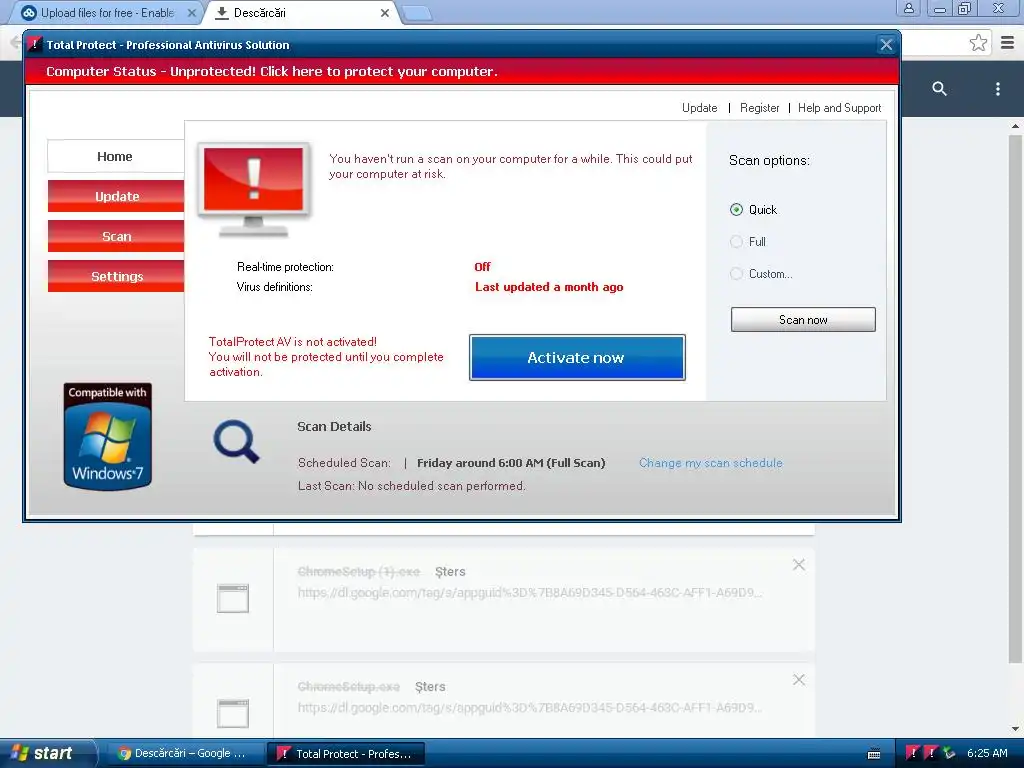Open the Chrome page three-dot menu
Screen dimensions: 1024x768
pyautogui.click(x=997, y=89)
